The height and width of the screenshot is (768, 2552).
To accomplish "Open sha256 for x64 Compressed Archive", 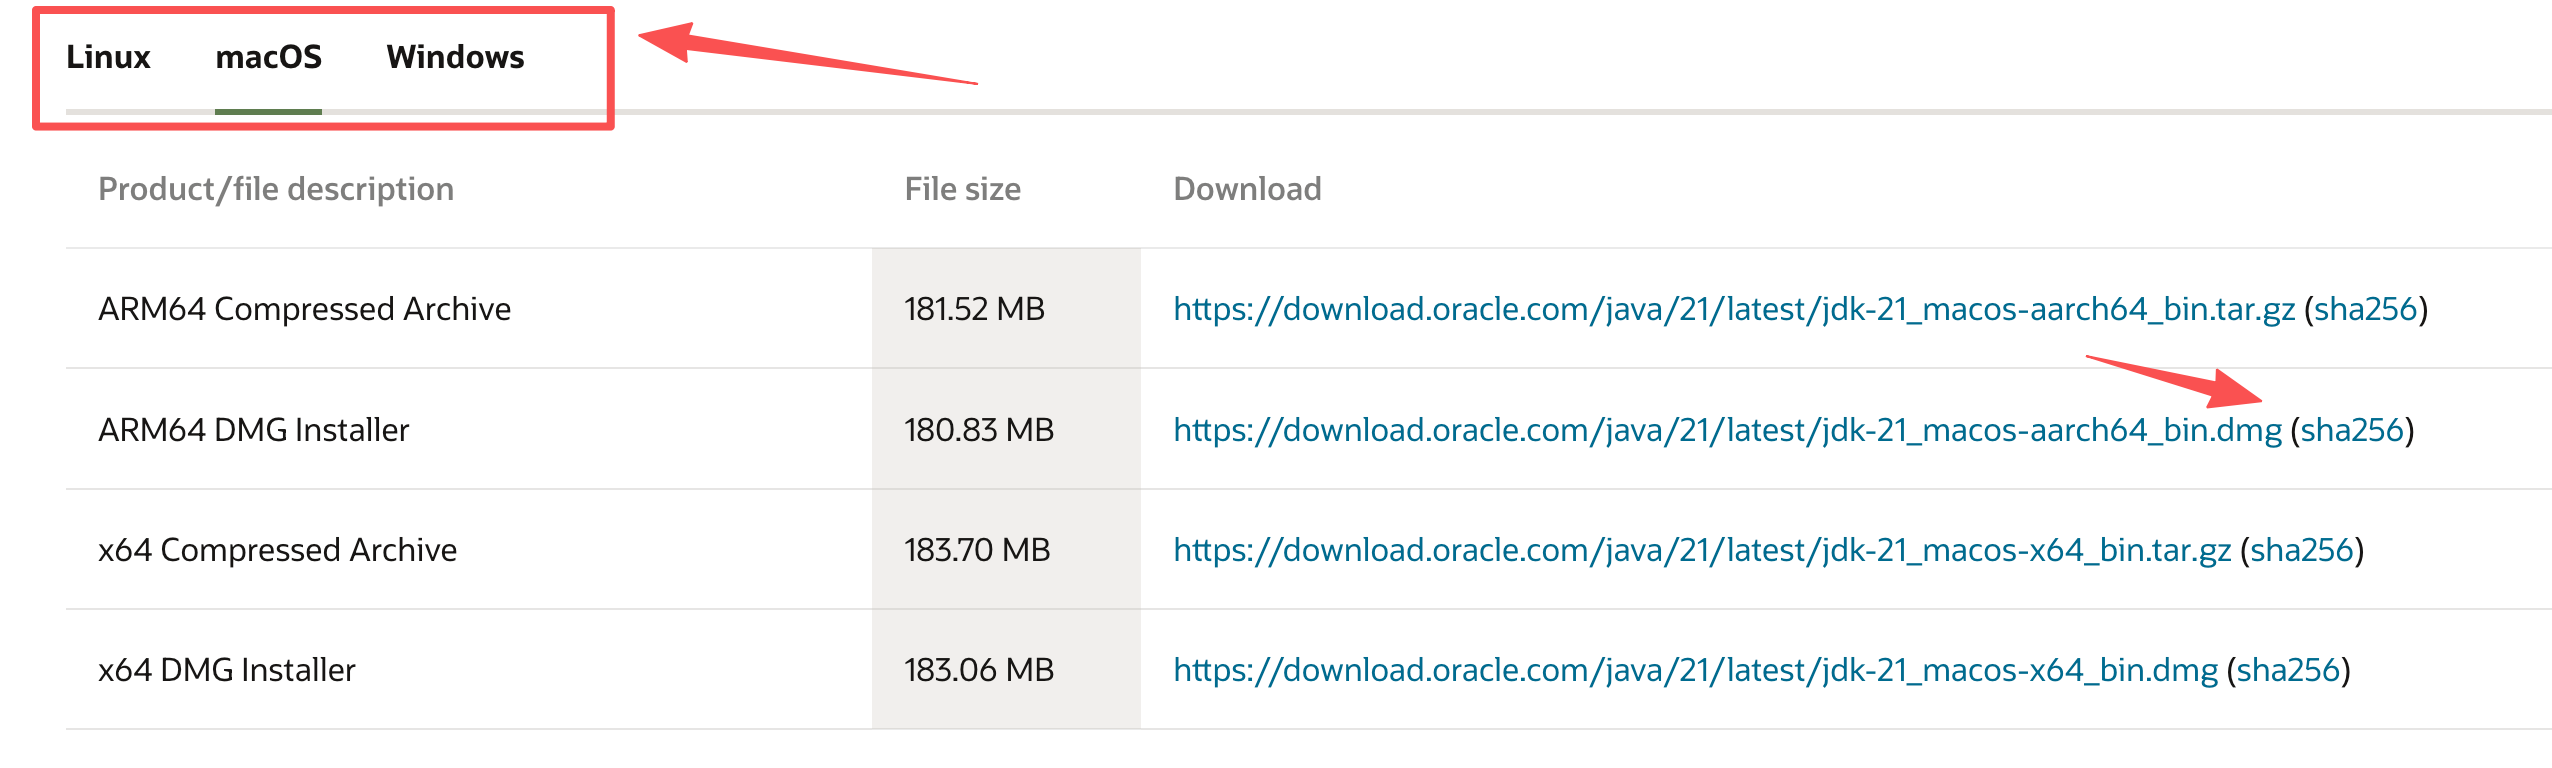I will [2301, 551].
